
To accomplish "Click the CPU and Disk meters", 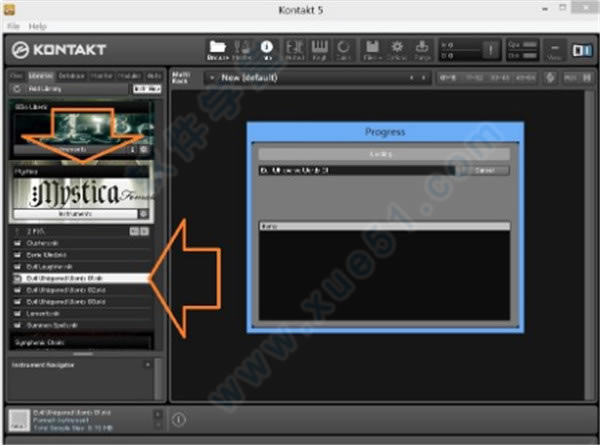I will tap(523, 50).
